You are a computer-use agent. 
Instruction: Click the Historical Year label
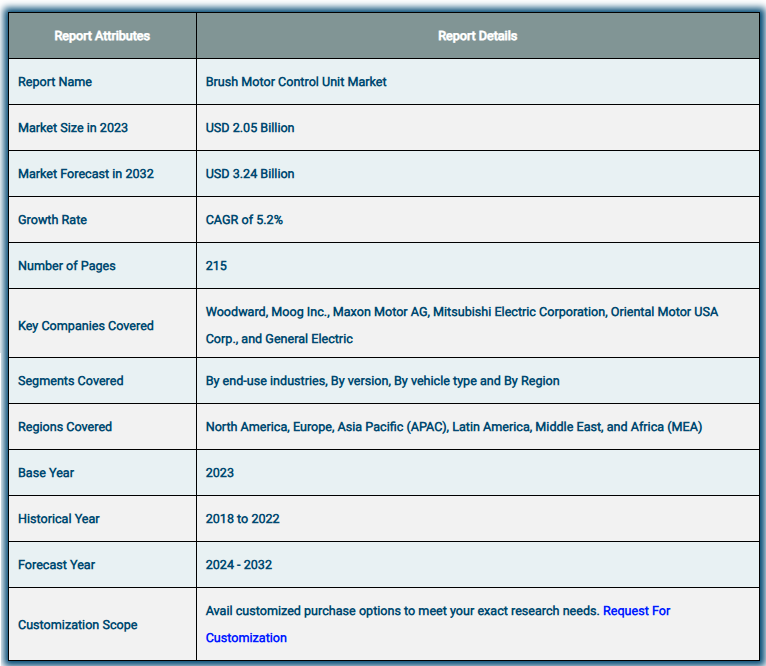59,518
